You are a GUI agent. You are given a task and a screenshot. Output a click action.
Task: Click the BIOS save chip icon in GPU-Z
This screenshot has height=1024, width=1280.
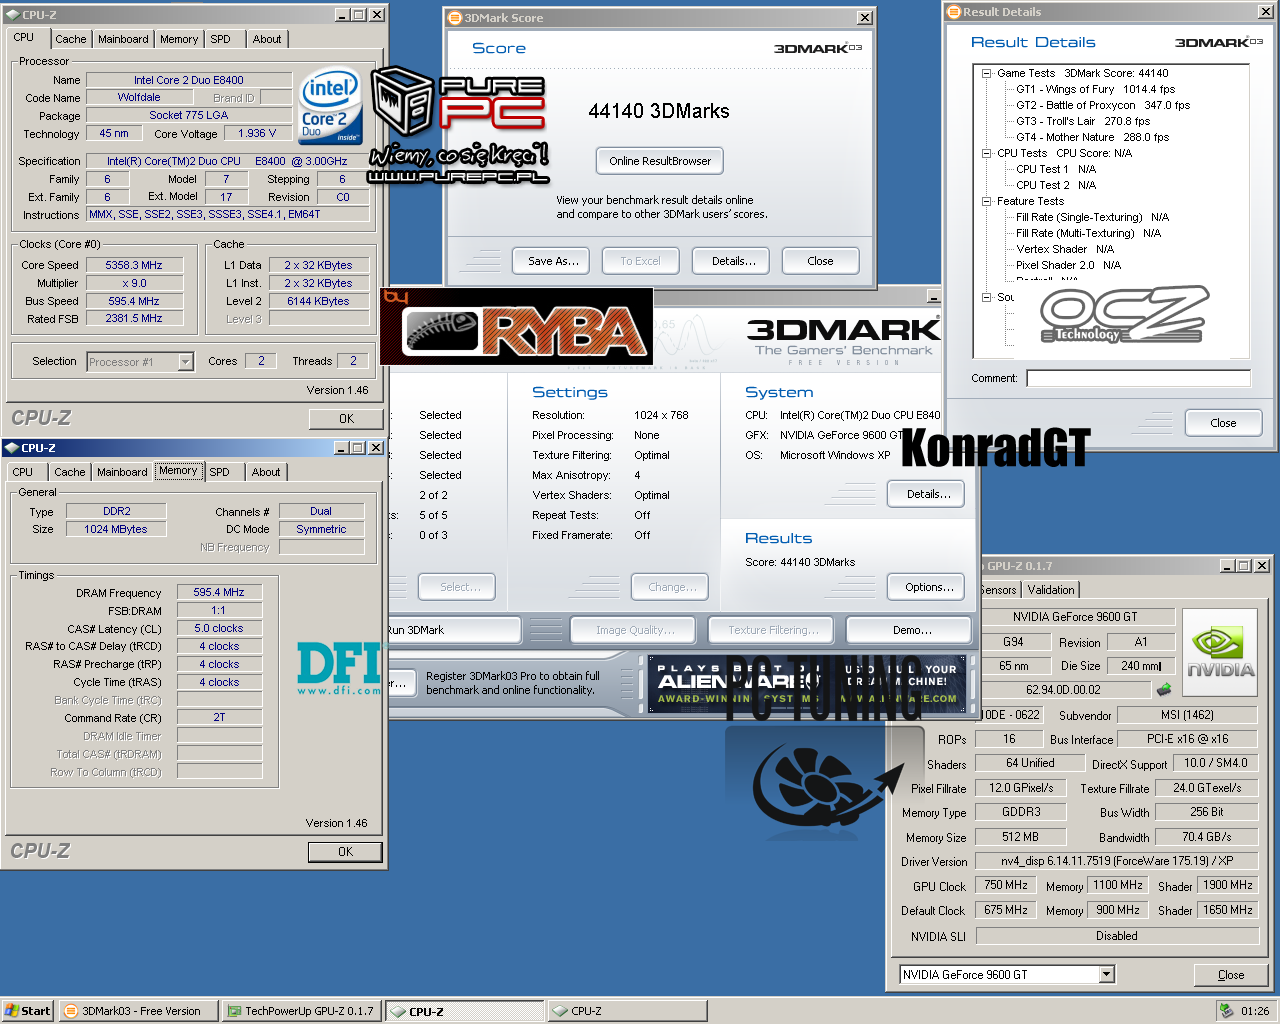1163,689
